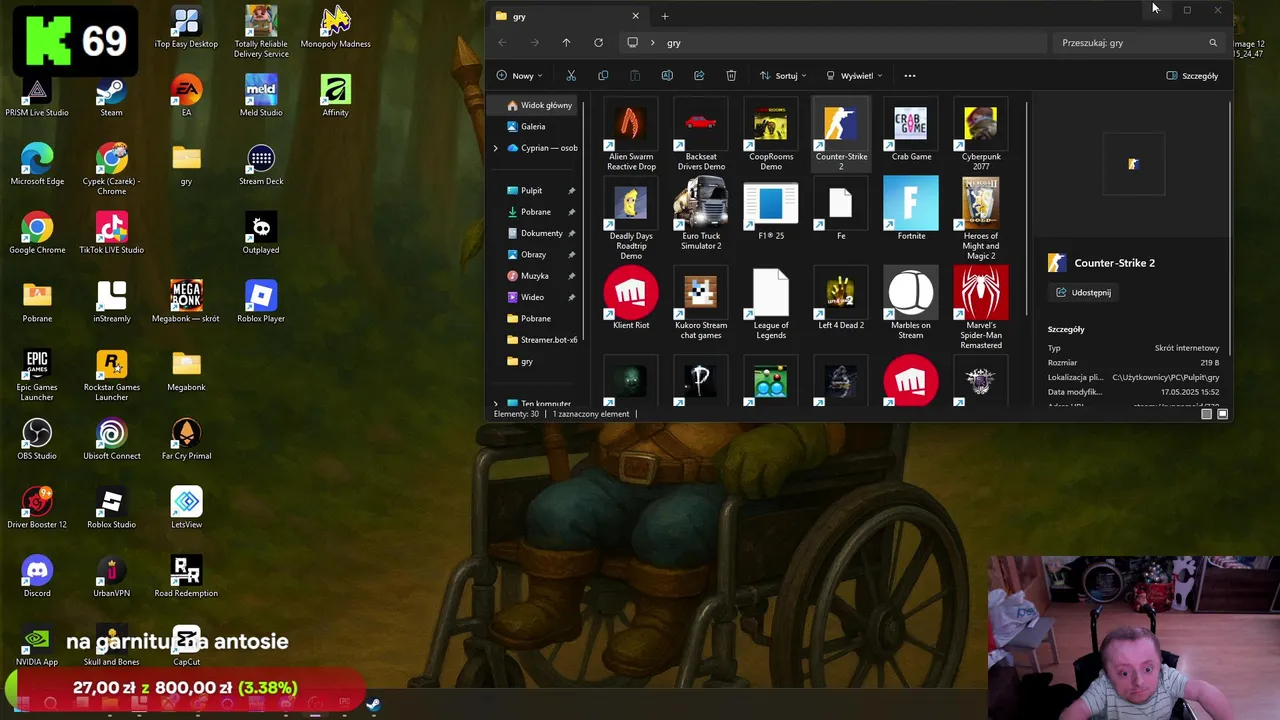Select the gry tab in File Explorer

tap(569, 16)
